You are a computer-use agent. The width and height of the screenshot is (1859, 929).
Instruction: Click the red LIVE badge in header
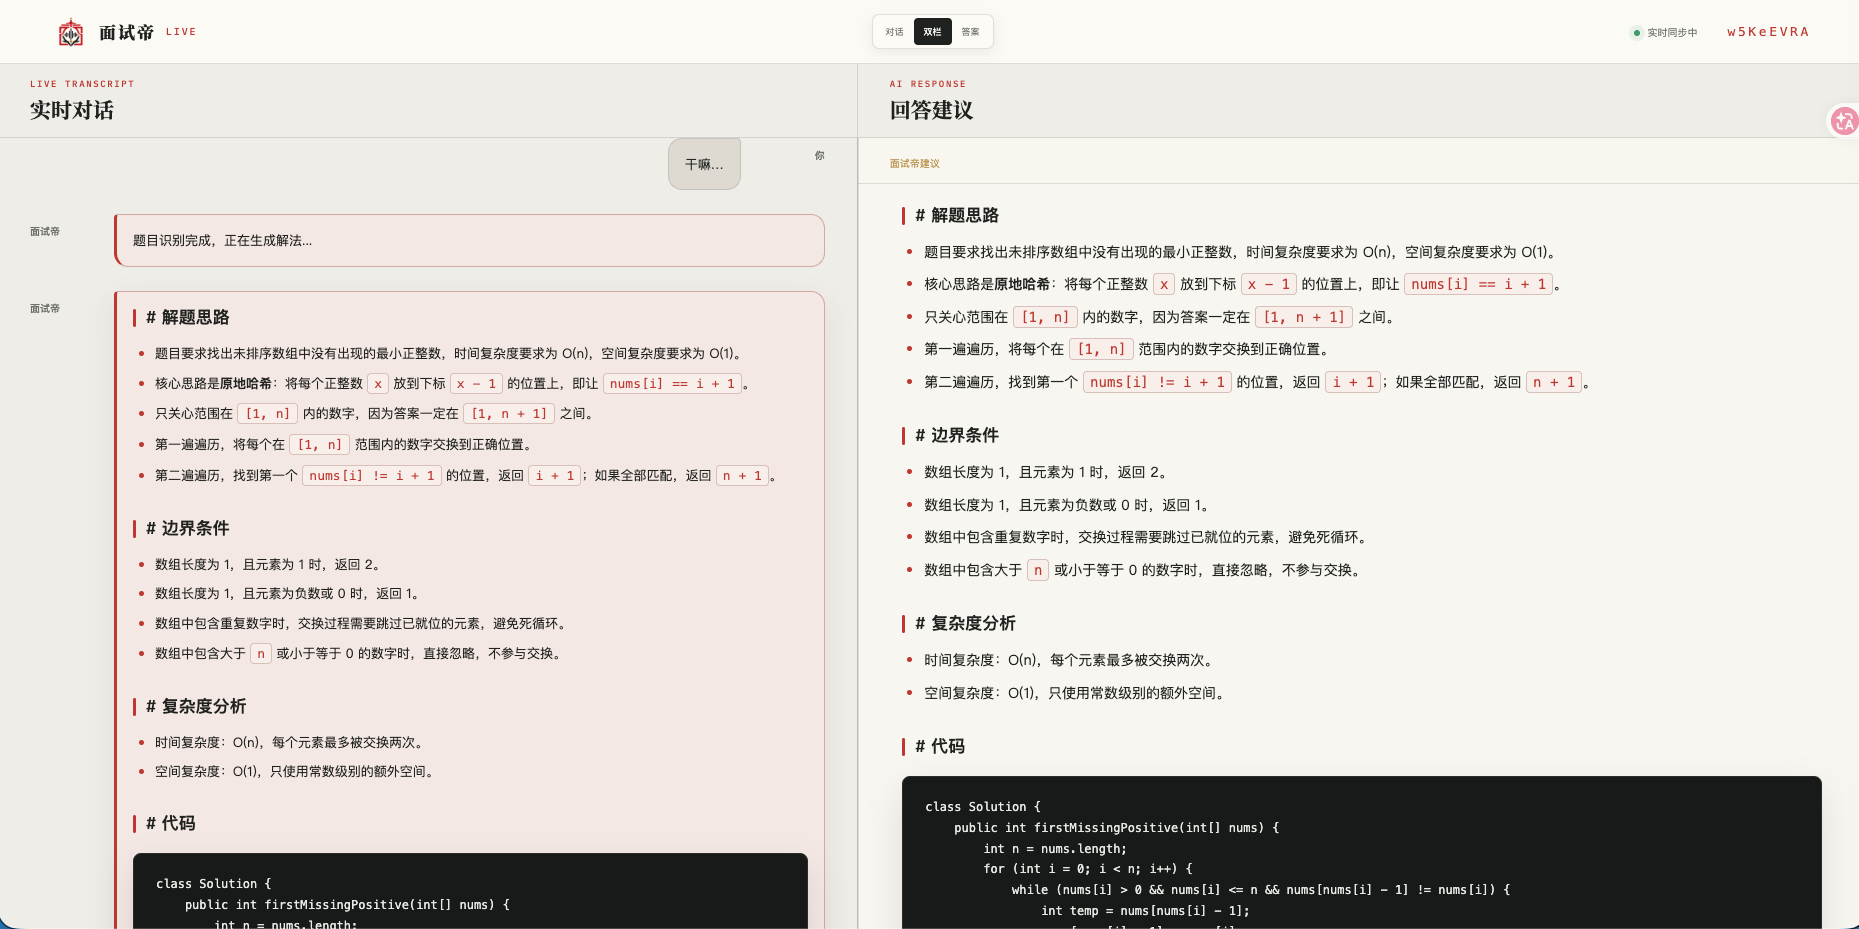tap(181, 32)
